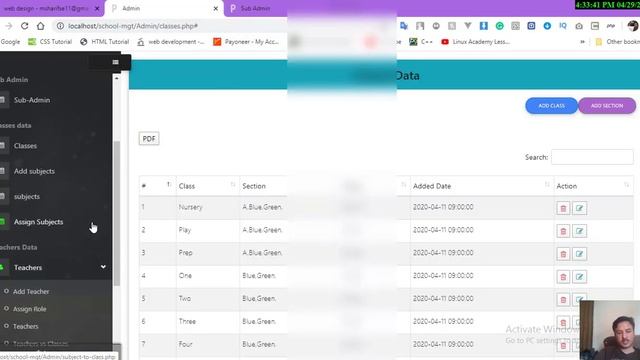The width and height of the screenshot is (640, 360).
Task: Open subjects in the sidebar
Action: [27, 196]
